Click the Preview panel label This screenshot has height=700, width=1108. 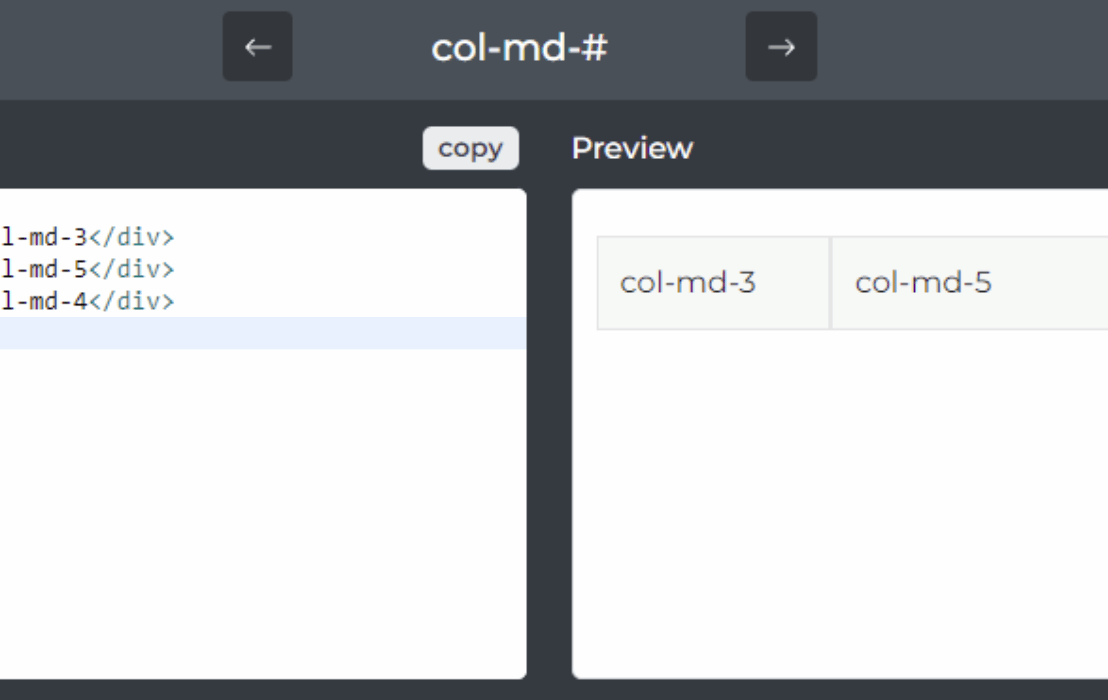tap(632, 148)
